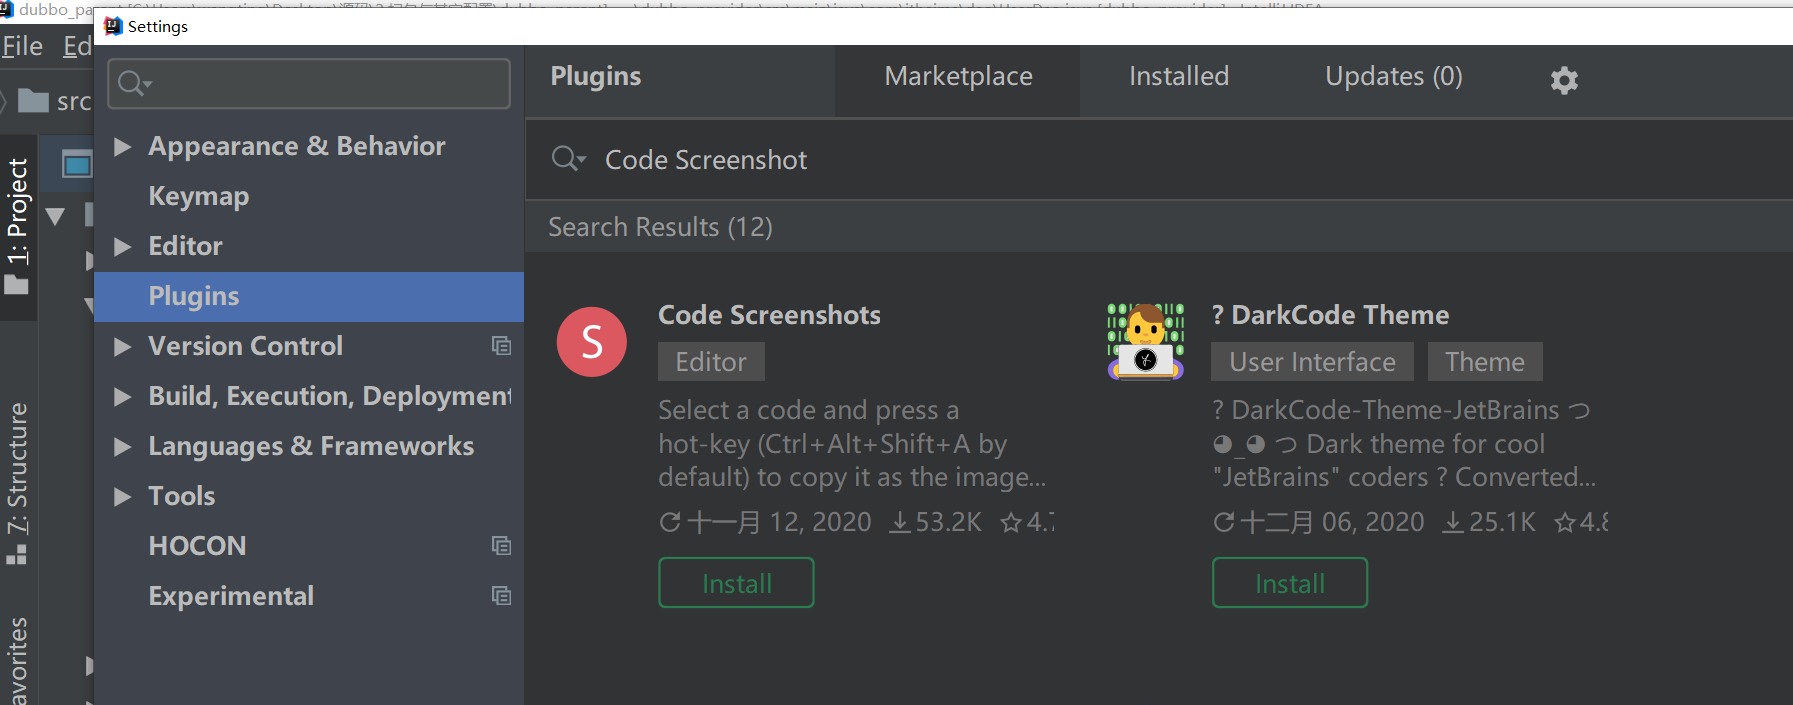Image resolution: width=1793 pixels, height=705 pixels.
Task: Click the Theme tag
Action: coord(1485,362)
